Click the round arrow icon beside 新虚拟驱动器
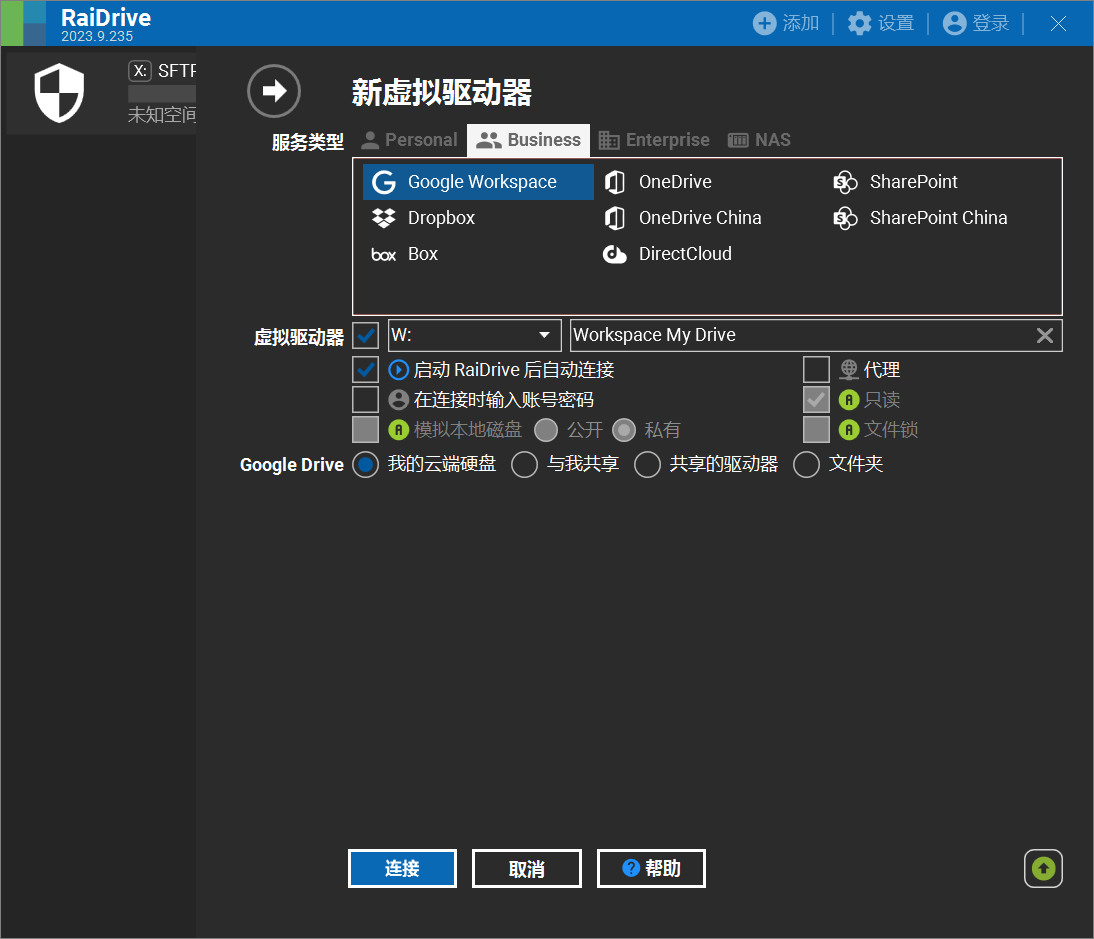Viewport: 1094px width, 939px height. click(x=274, y=91)
